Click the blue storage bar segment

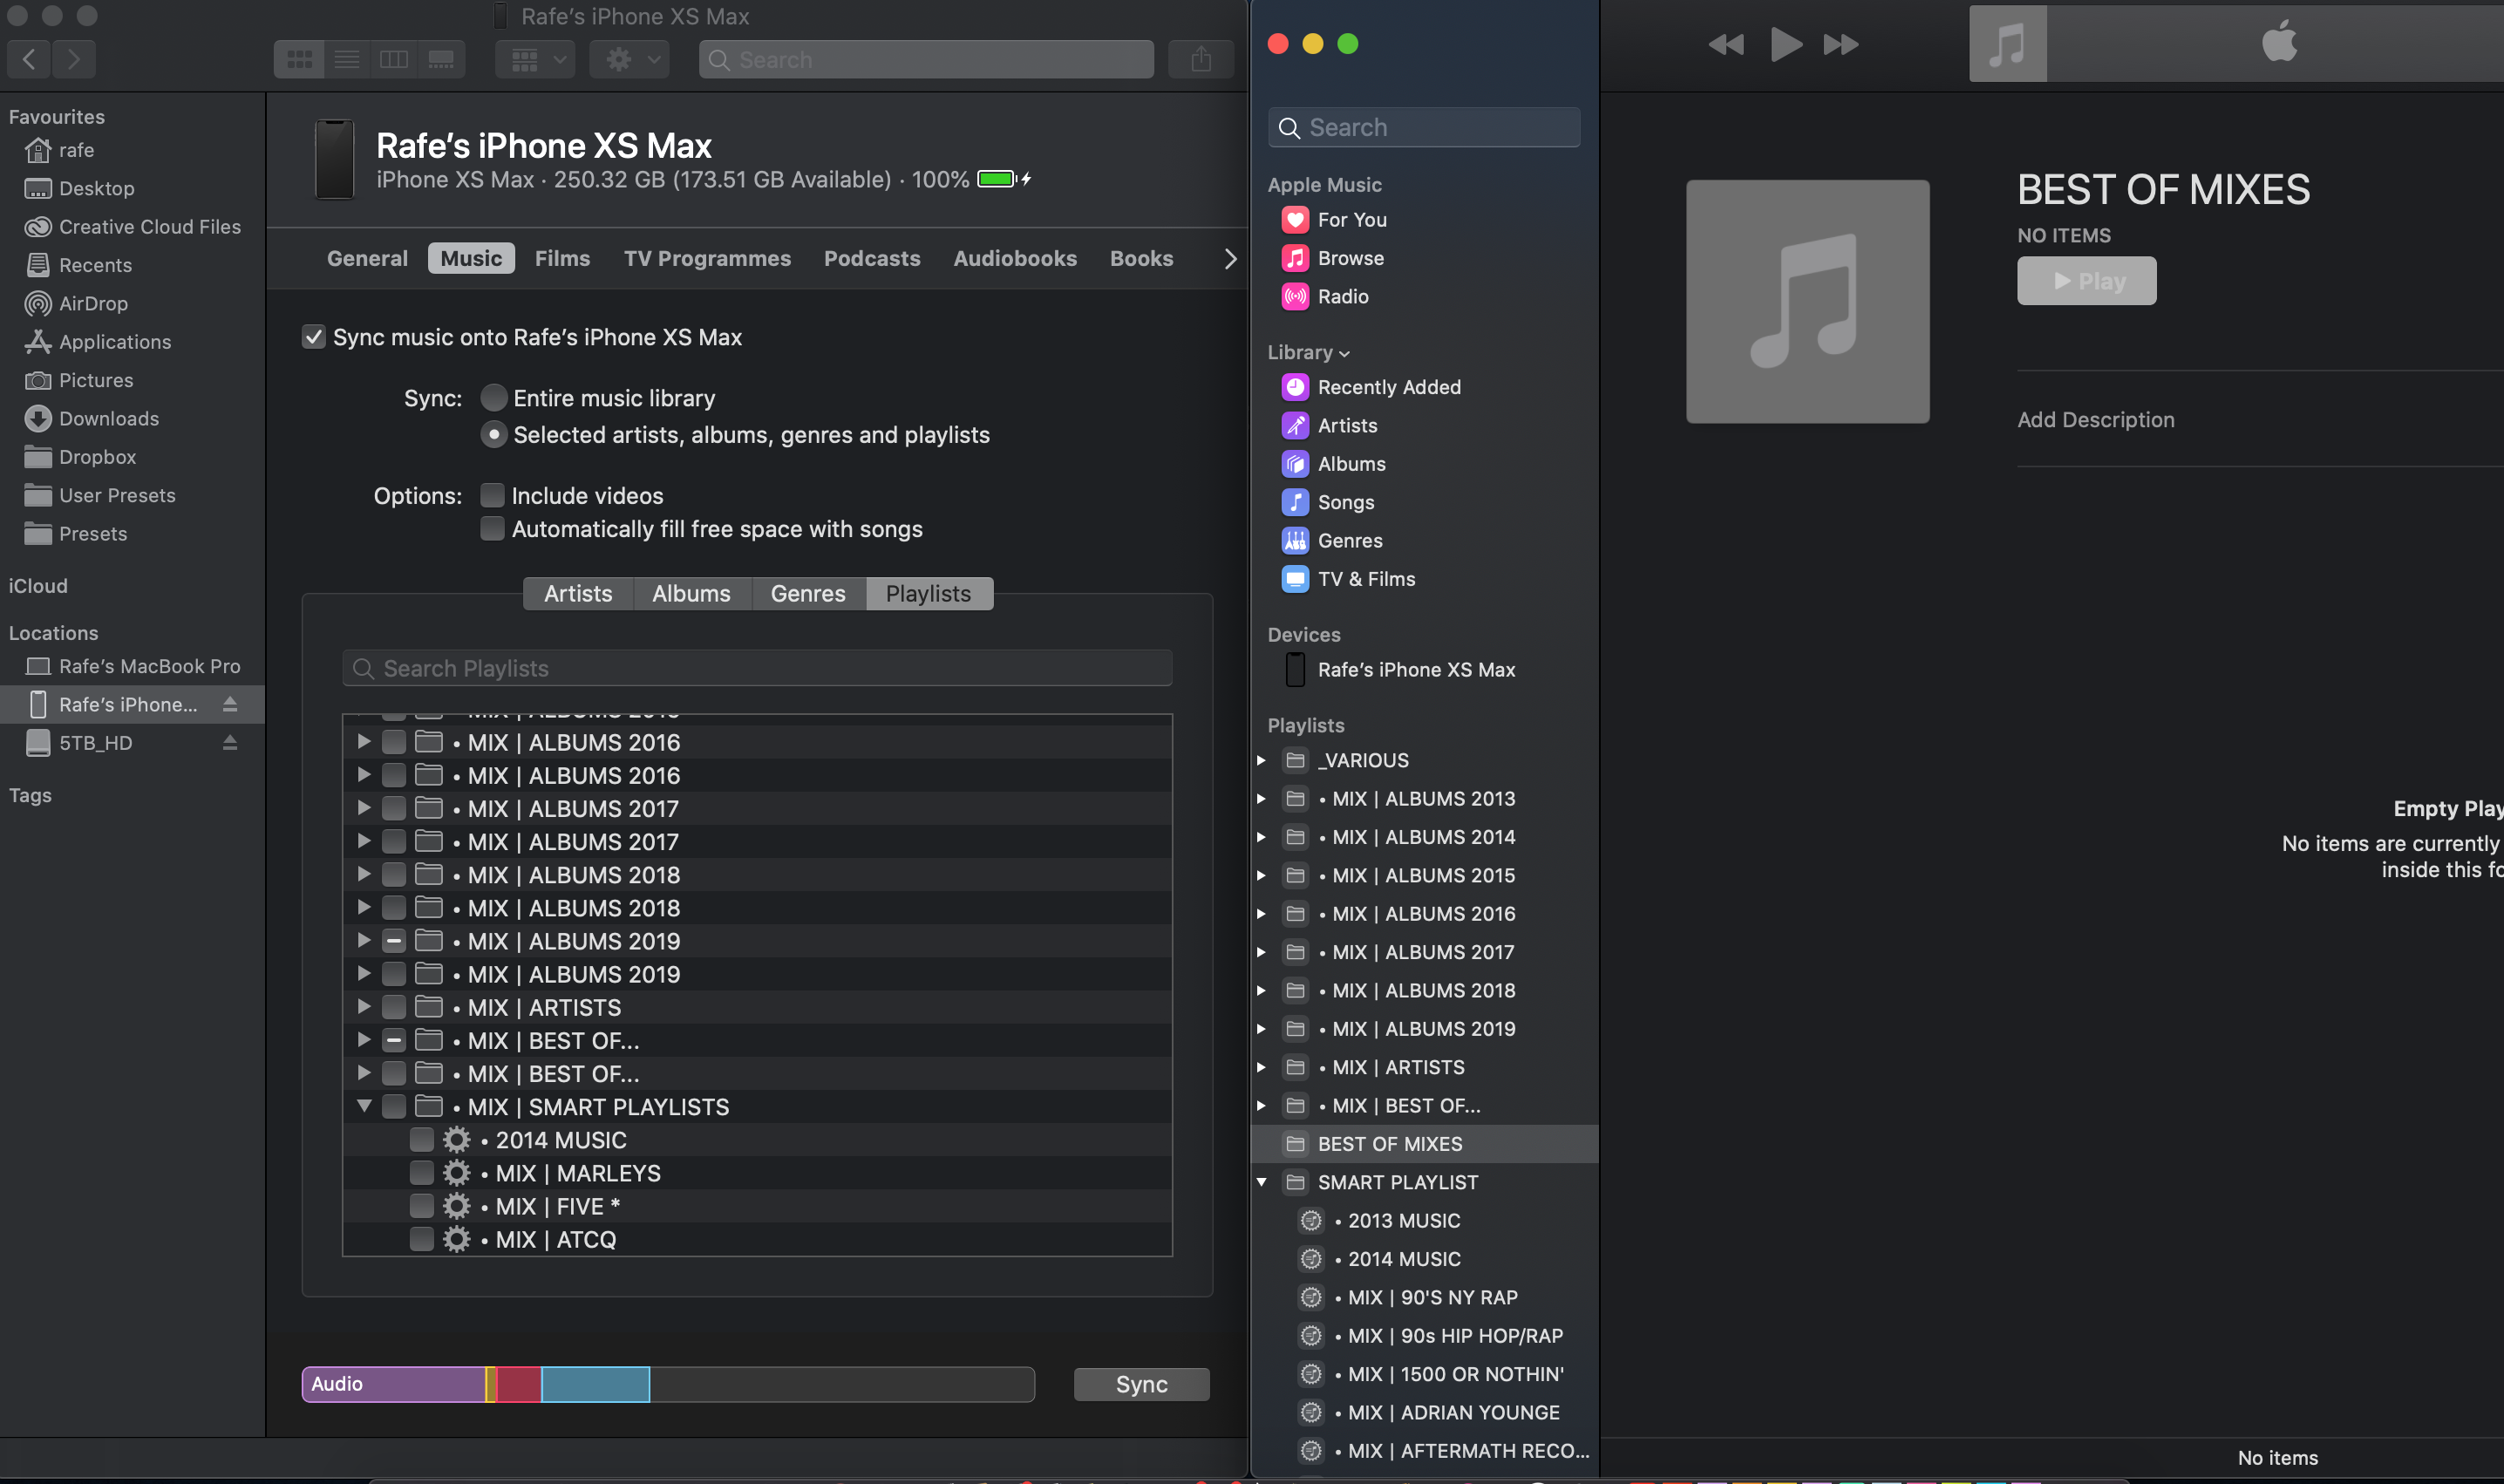[x=596, y=1385]
